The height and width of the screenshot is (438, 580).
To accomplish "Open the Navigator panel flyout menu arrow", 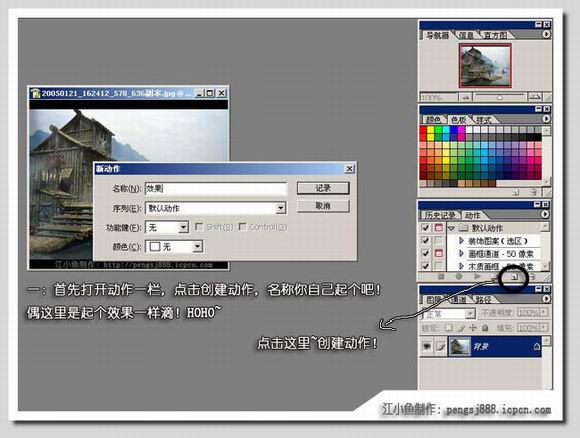I will (x=546, y=34).
